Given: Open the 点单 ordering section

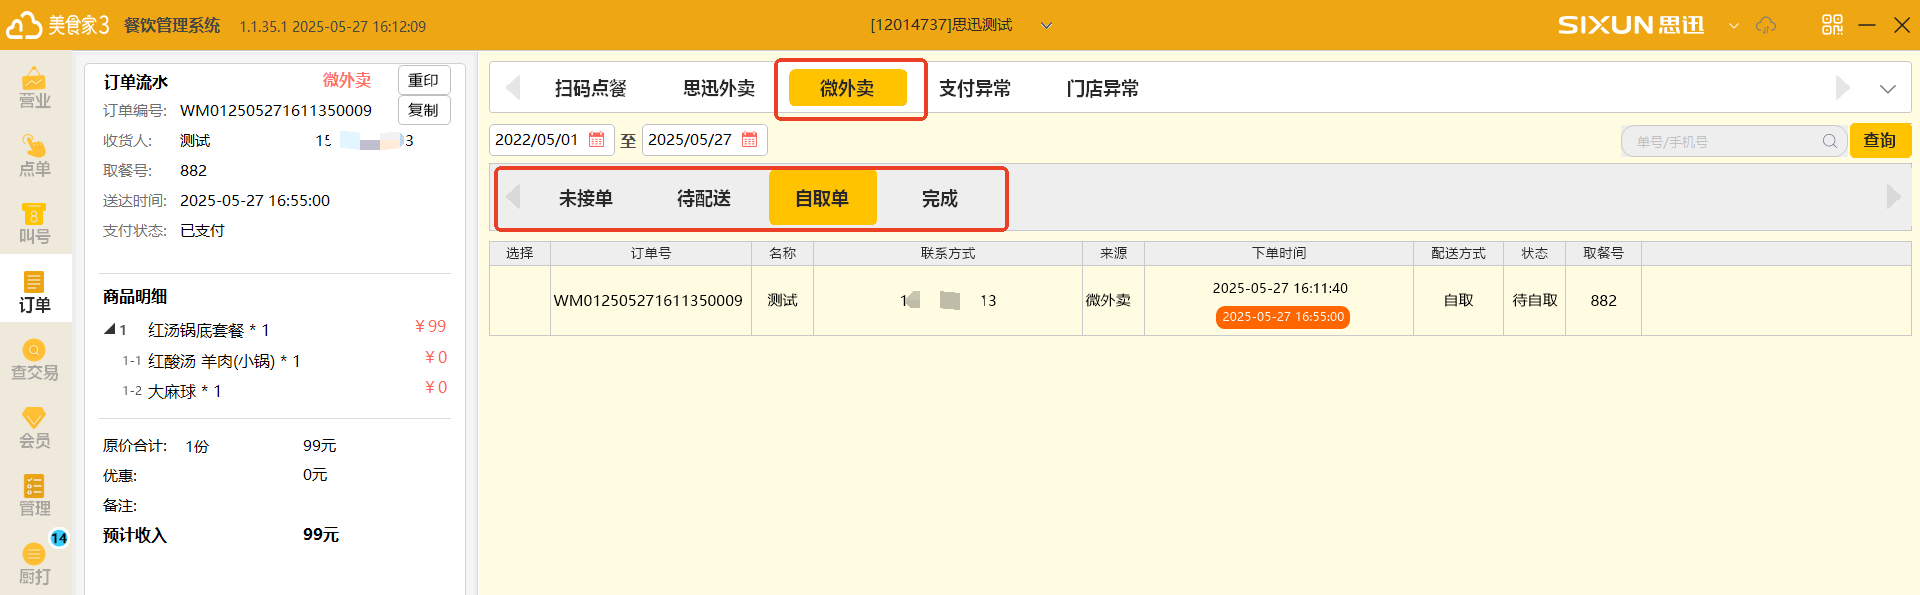Looking at the screenshot, I should point(35,156).
